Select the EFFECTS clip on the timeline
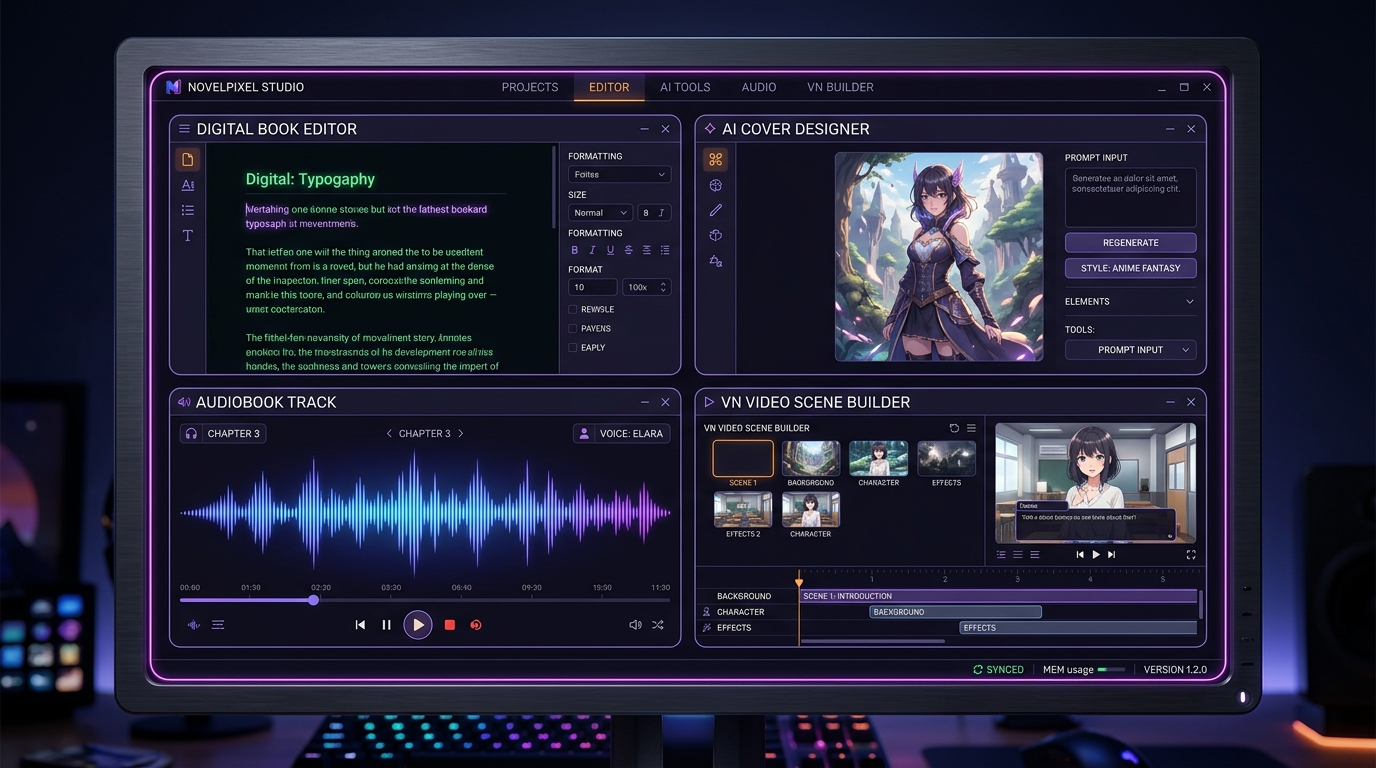 (x=1078, y=628)
